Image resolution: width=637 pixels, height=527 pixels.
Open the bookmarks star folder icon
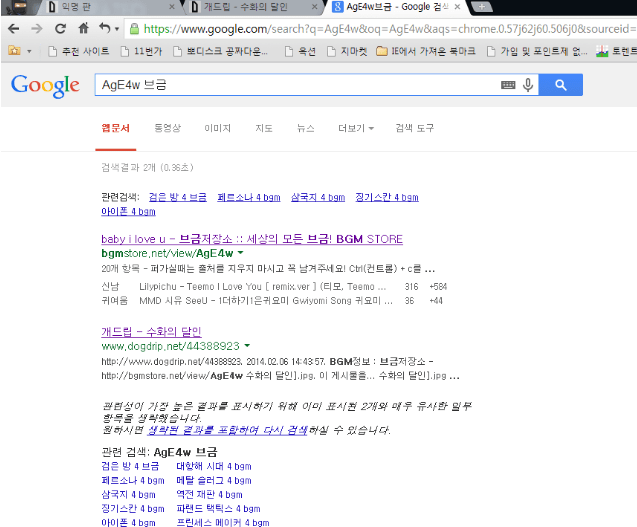pyautogui.click(x=15, y=51)
